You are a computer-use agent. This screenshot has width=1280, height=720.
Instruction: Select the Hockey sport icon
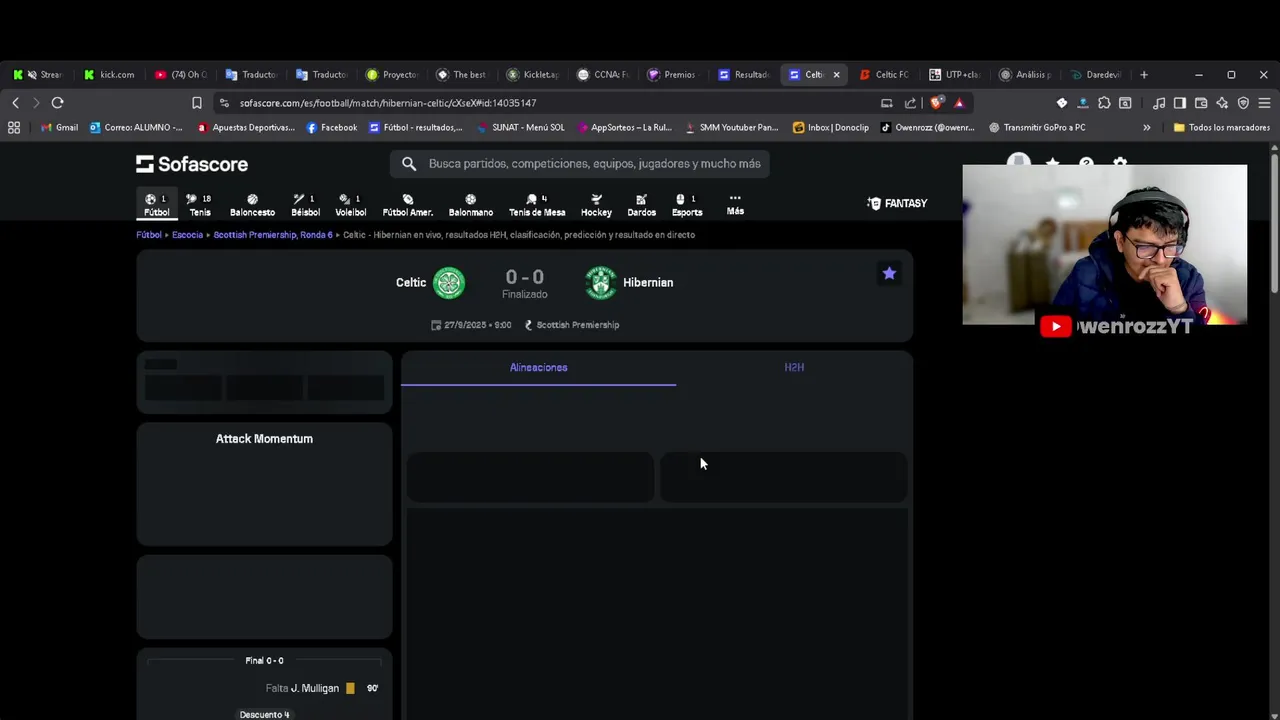click(596, 205)
